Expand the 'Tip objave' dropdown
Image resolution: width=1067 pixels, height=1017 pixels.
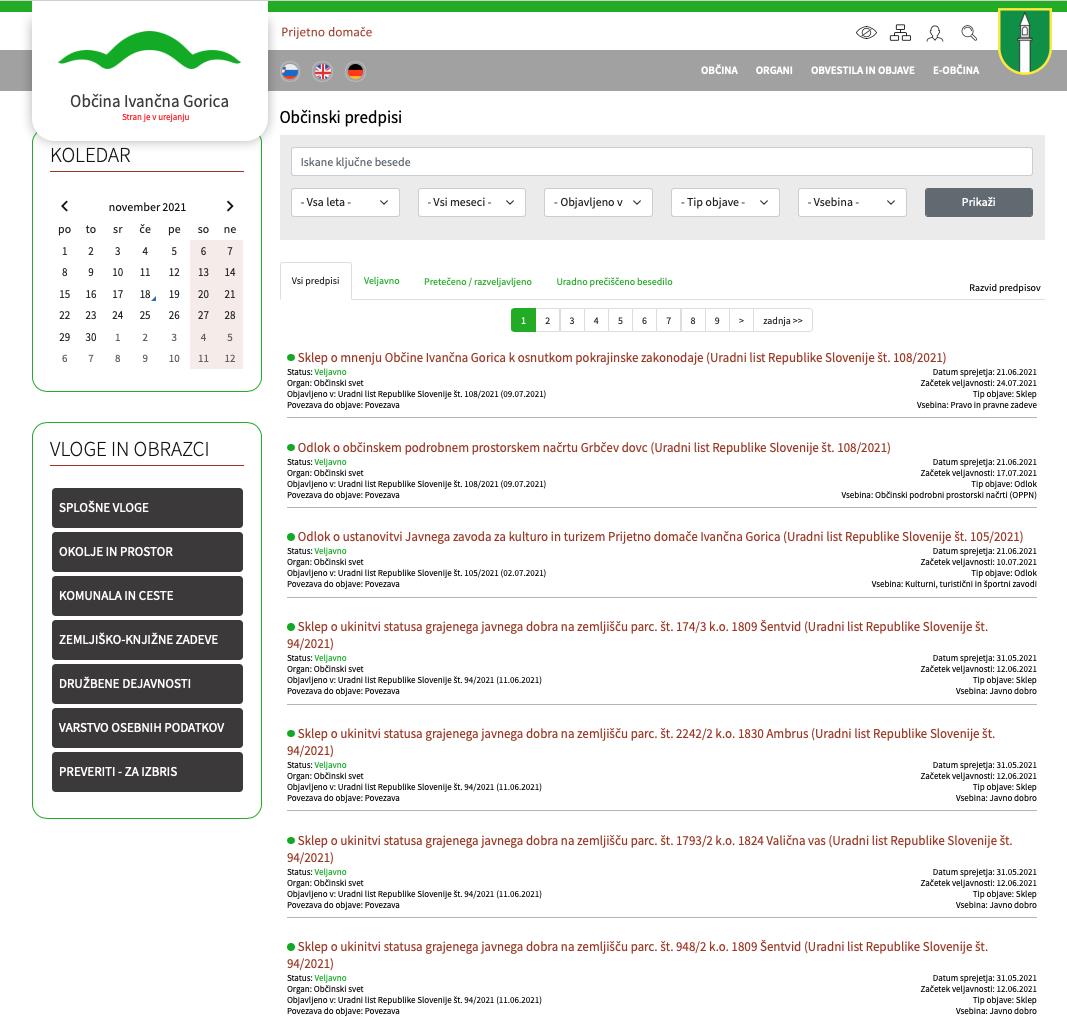(724, 202)
